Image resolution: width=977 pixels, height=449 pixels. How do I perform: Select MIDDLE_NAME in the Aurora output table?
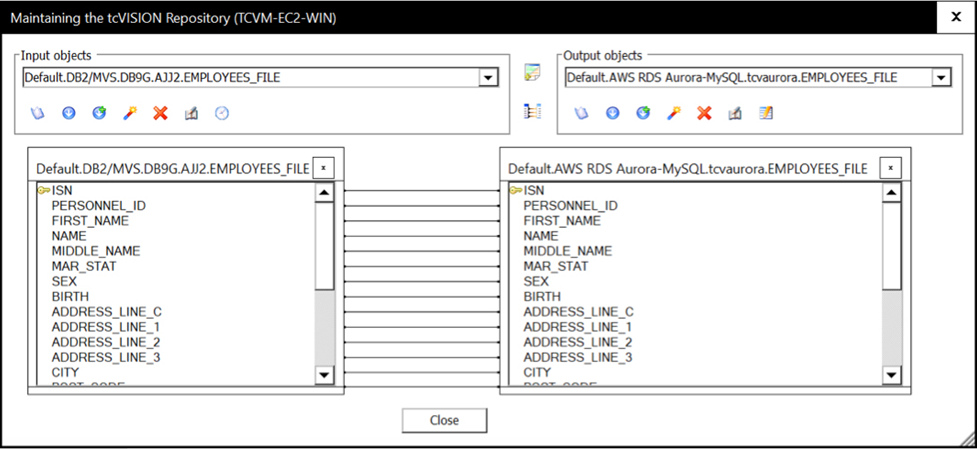click(x=568, y=251)
